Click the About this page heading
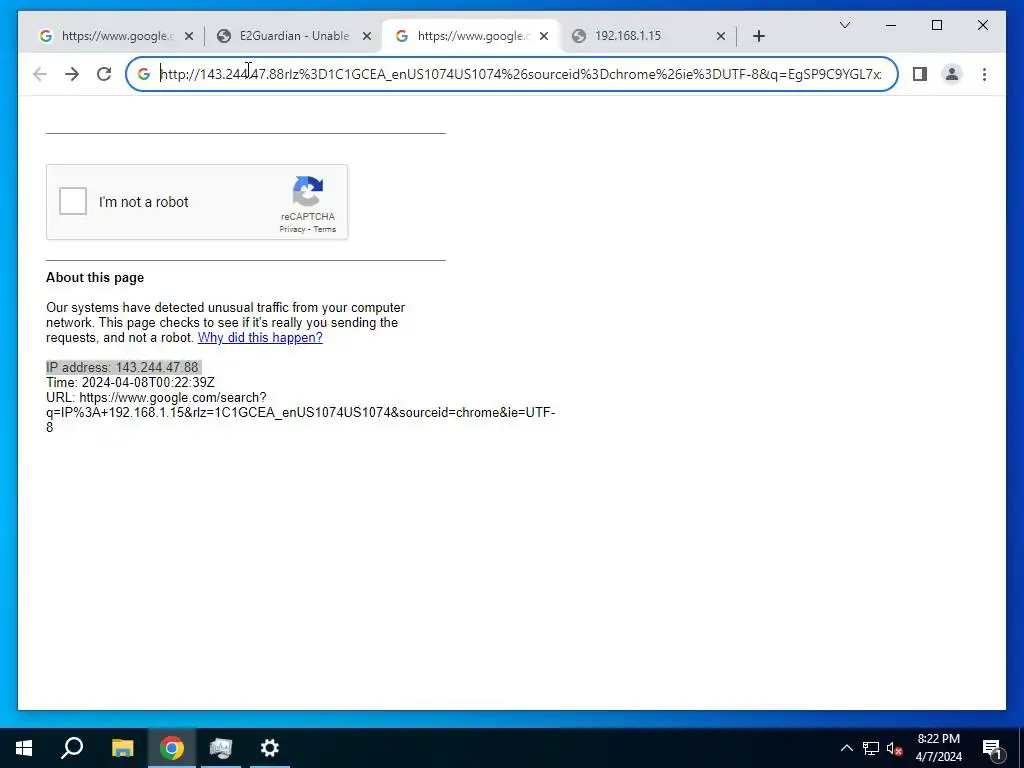Viewport: 1024px width, 768px height. click(x=95, y=278)
